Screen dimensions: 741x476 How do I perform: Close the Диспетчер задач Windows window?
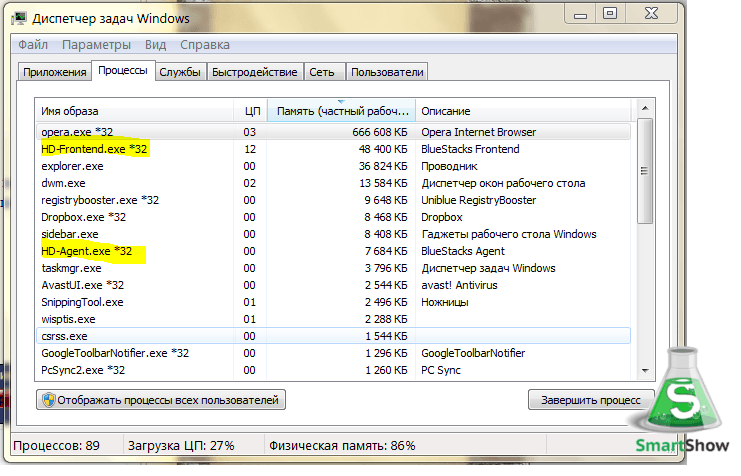pos(652,14)
